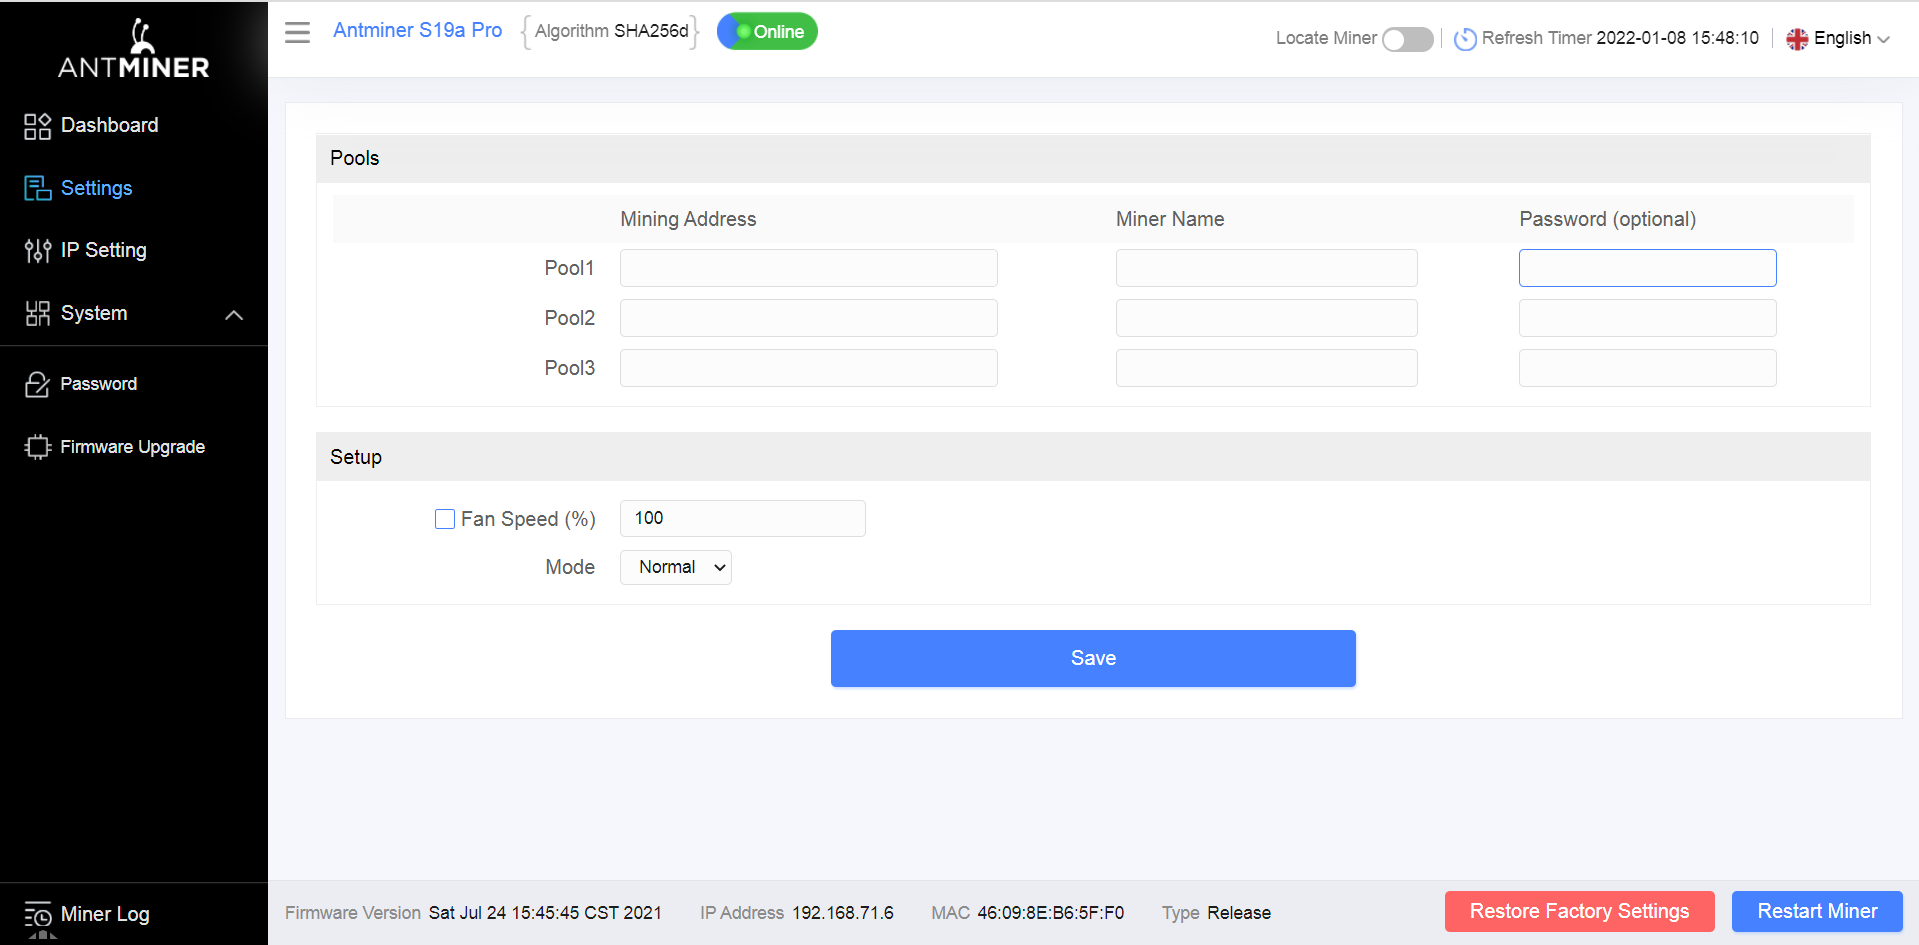Click the Type Release text

[x=1216, y=913]
